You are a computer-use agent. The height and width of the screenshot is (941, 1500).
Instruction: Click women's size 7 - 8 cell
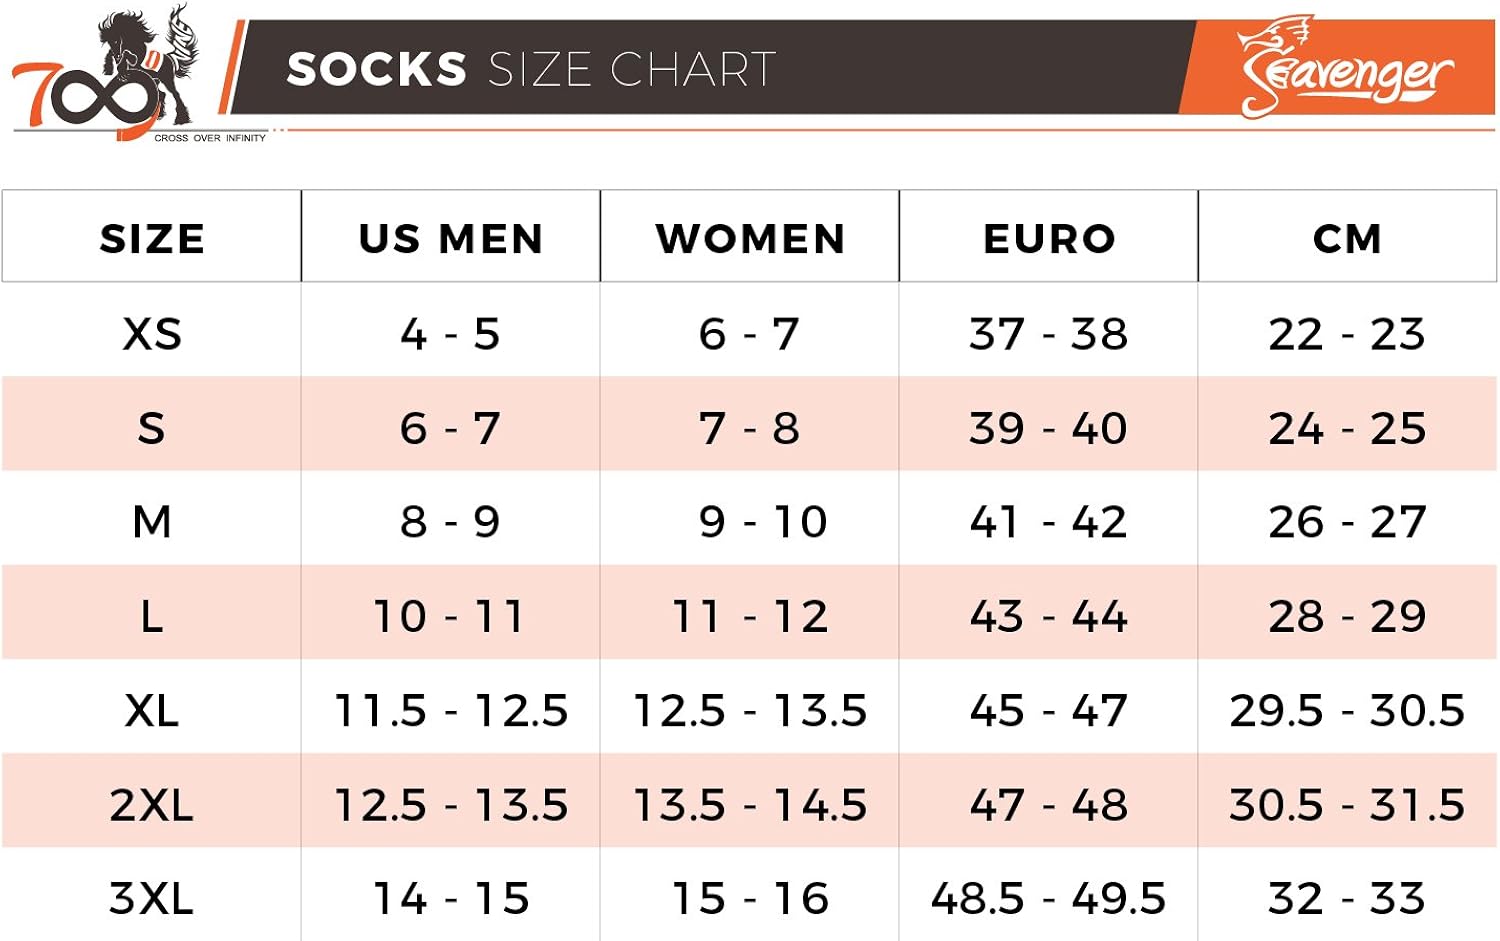tap(750, 428)
